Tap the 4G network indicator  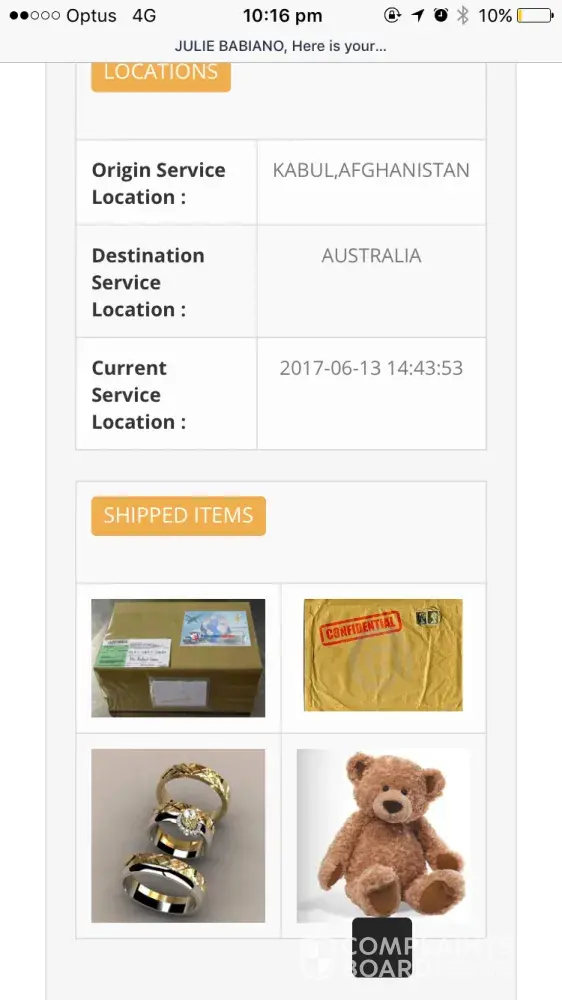point(144,15)
